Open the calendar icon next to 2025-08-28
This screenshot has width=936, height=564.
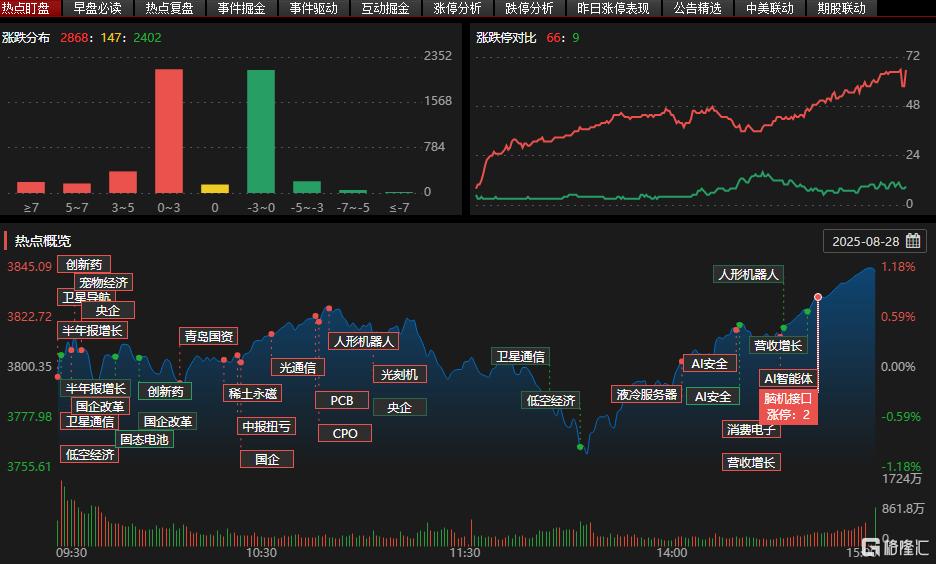[x=913, y=242]
